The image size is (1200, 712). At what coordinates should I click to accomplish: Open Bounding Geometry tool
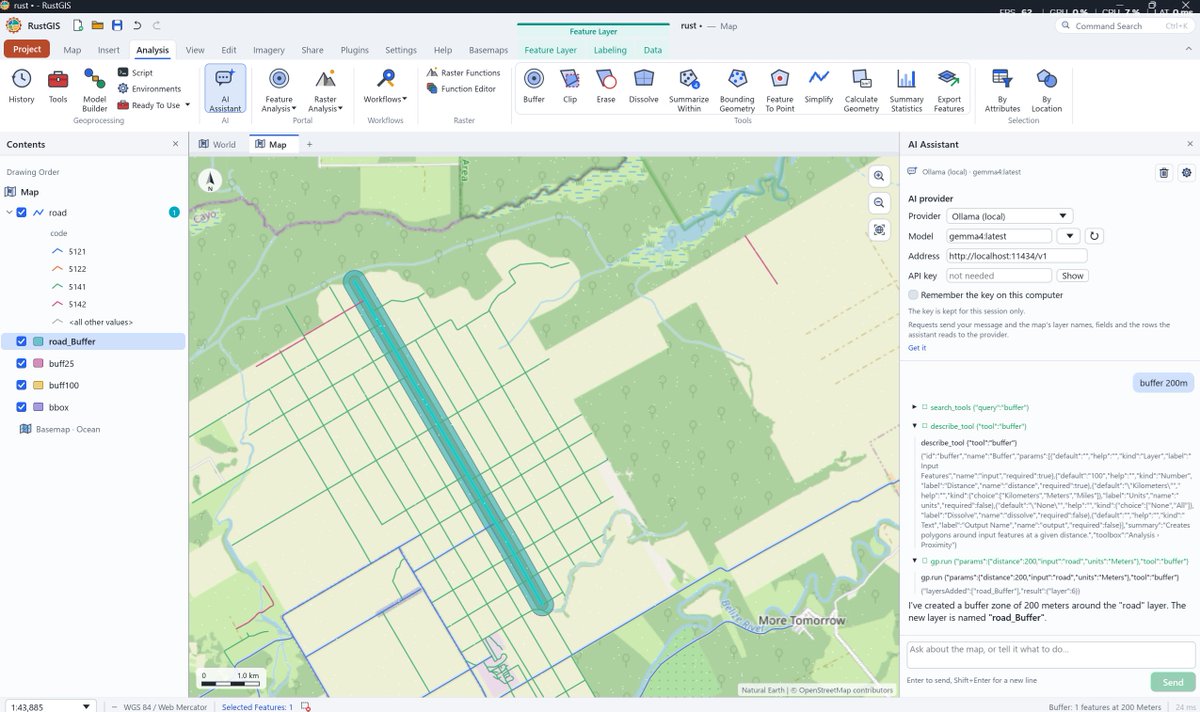[x=737, y=90]
